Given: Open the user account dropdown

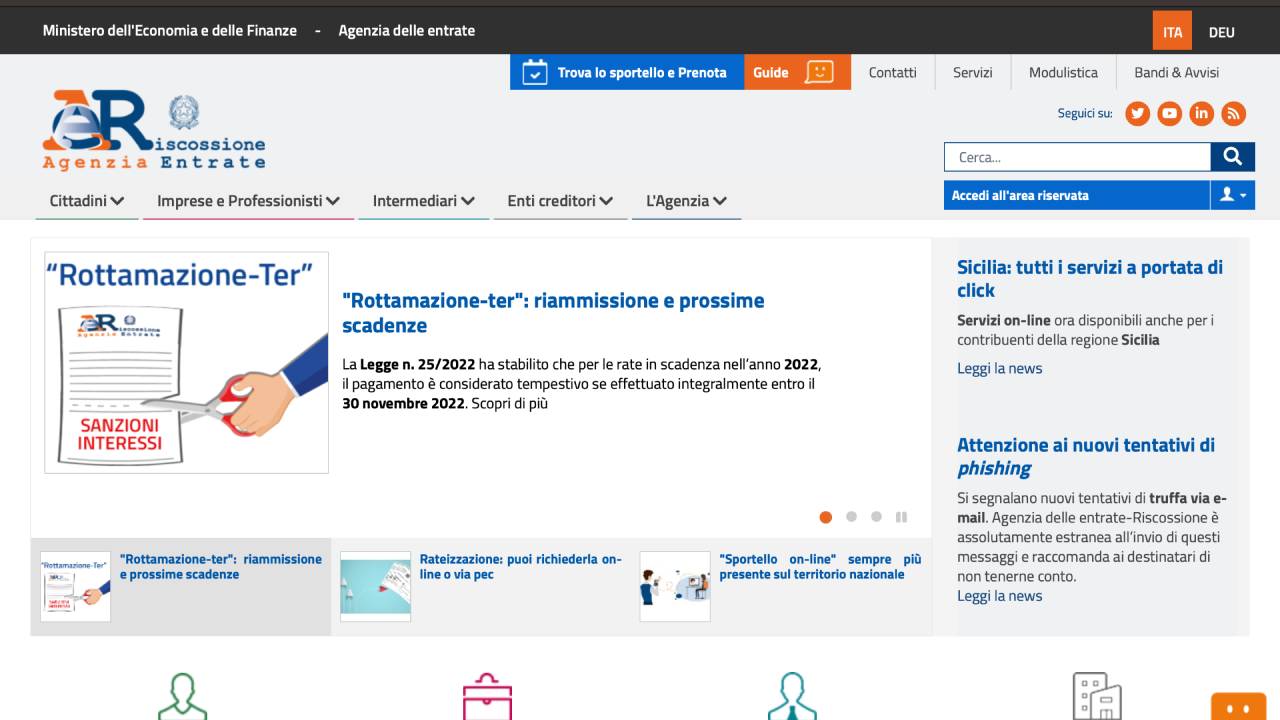Looking at the screenshot, I should point(1232,195).
